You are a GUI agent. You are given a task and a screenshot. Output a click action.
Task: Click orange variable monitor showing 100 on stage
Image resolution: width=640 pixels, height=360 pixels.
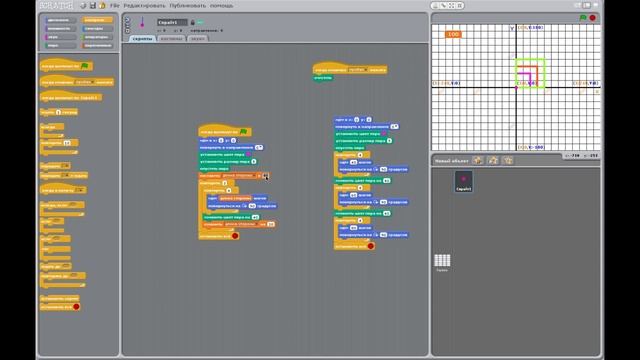coord(453,34)
